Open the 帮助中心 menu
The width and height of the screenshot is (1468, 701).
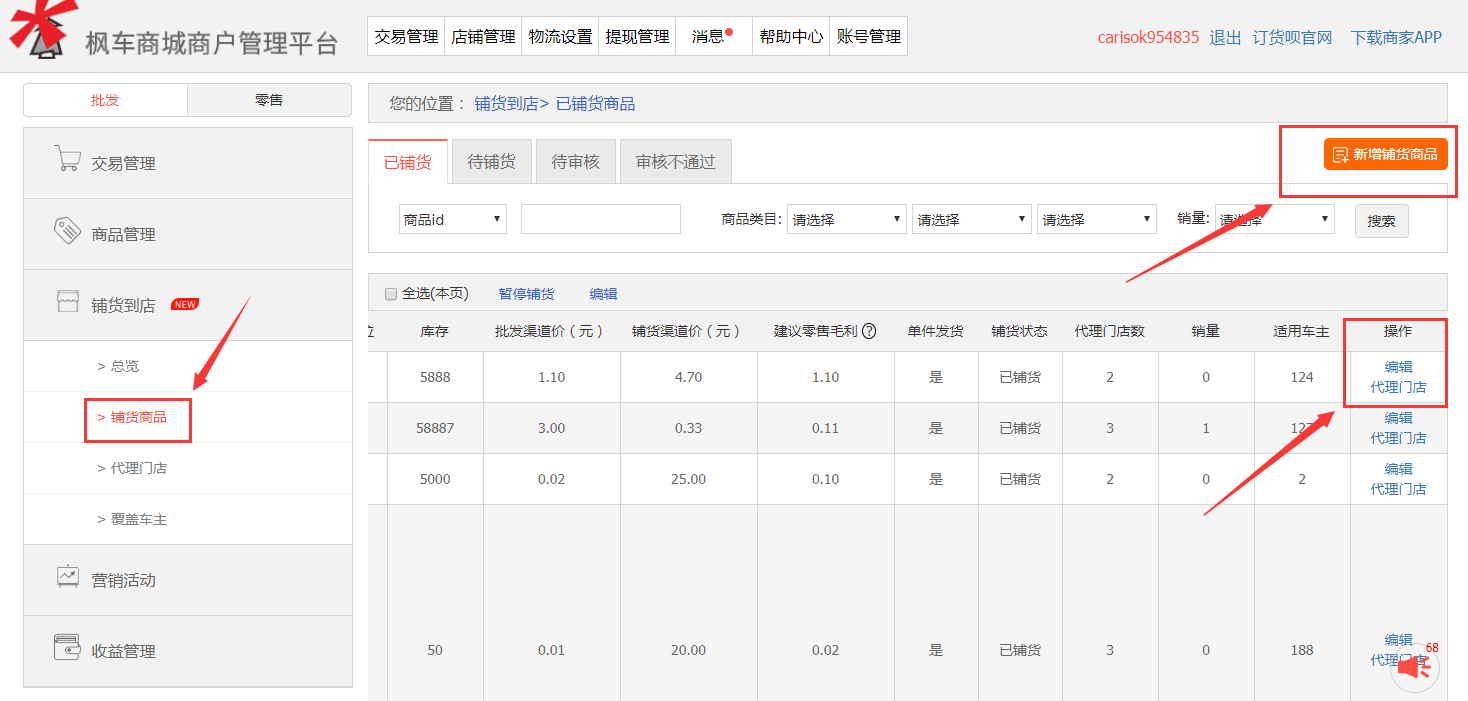790,35
